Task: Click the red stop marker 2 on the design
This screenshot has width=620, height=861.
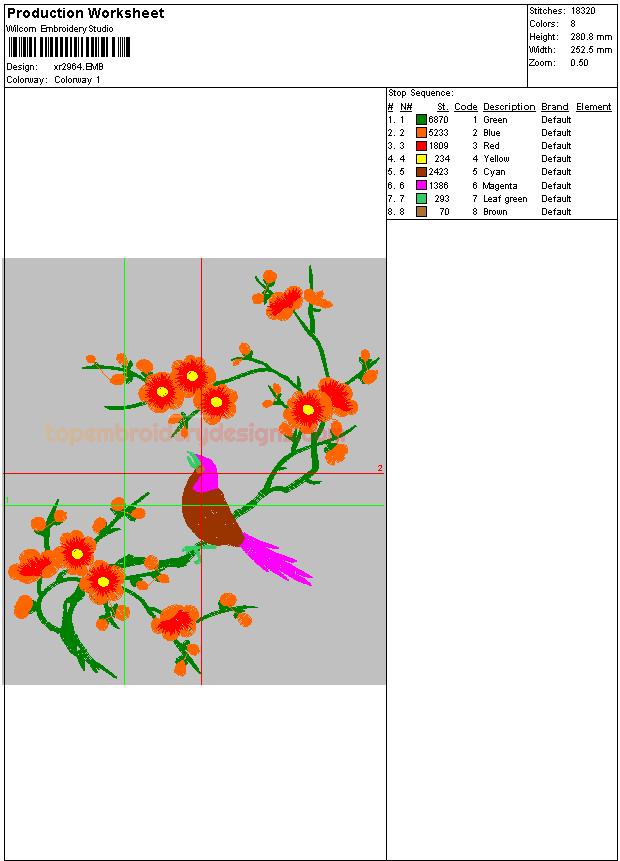Action: [380, 469]
